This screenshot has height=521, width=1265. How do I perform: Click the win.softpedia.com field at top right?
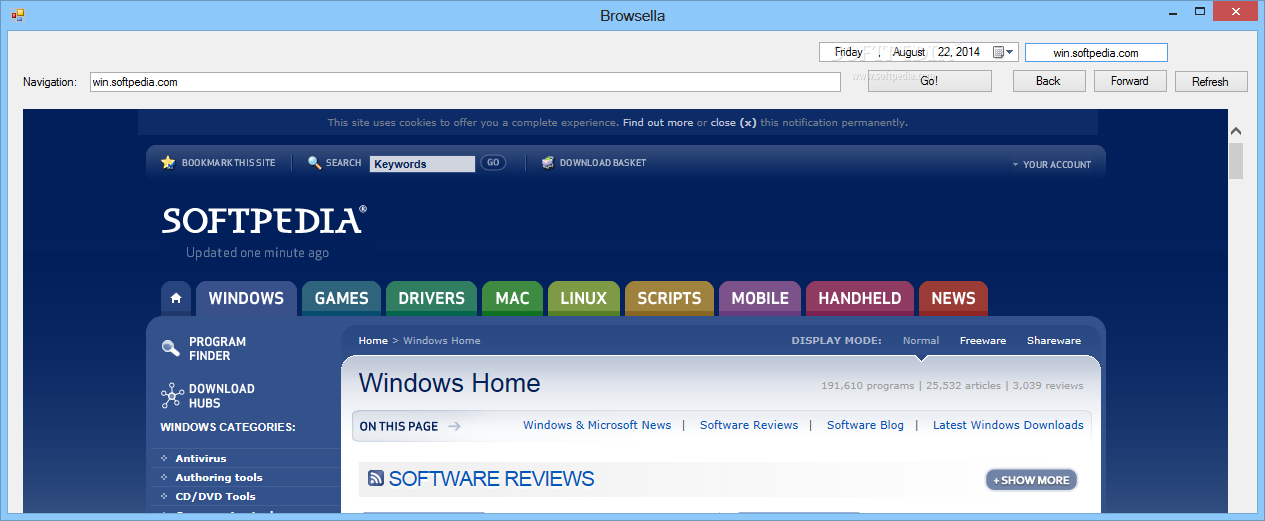click(x=1096, y=53)
